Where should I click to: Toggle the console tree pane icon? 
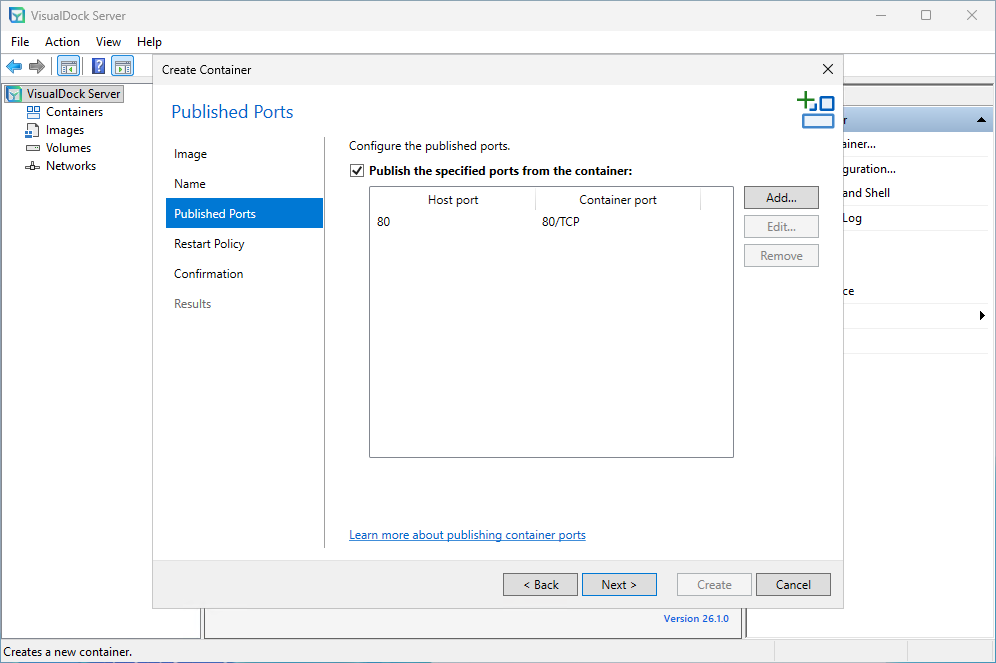tap(69, 66)
